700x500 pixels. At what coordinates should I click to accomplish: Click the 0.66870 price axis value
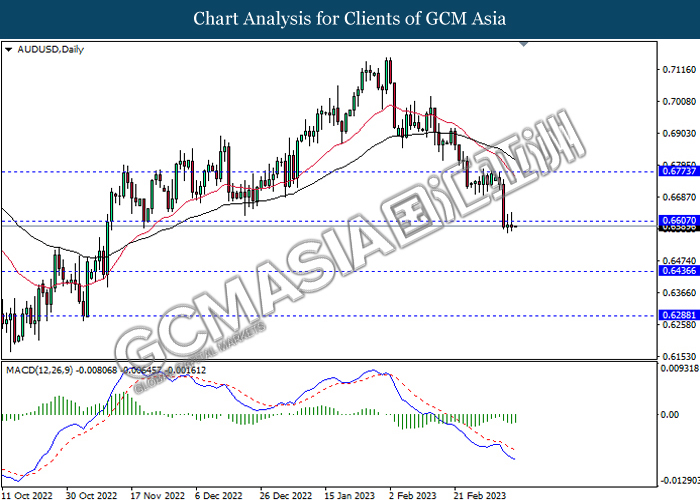(x=679, y=197)
